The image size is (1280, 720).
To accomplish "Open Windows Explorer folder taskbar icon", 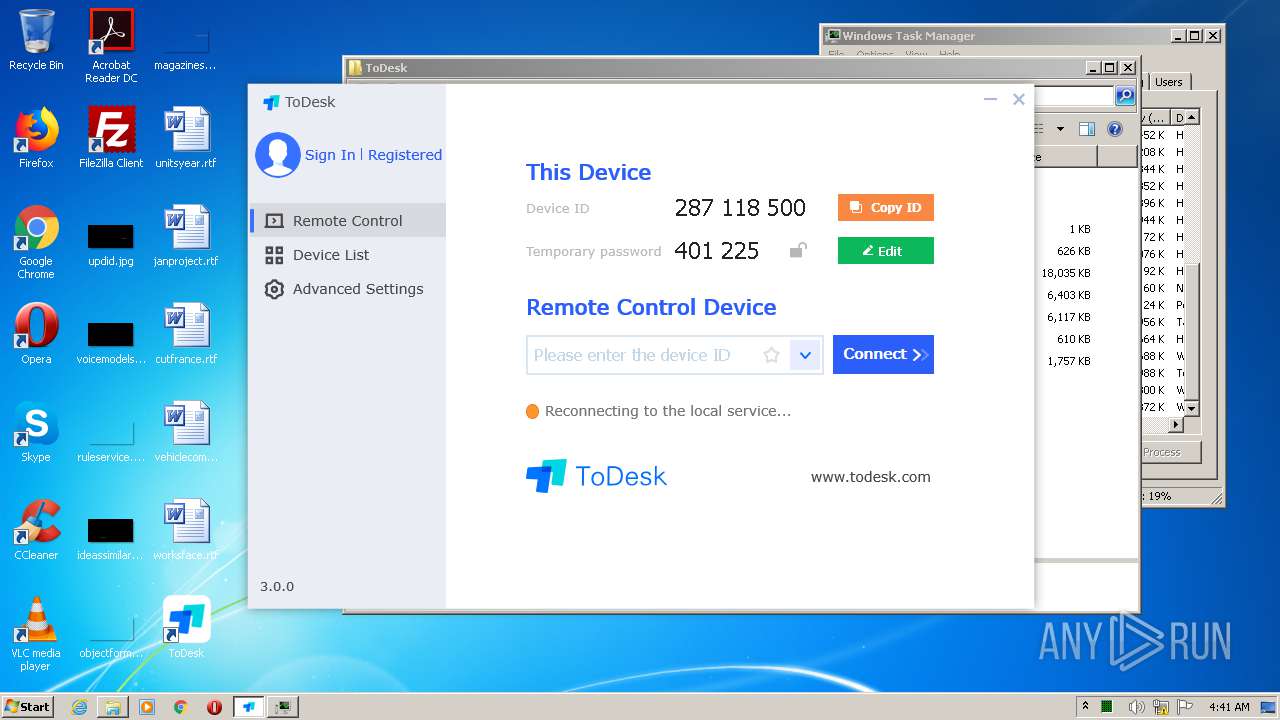I will click(x=113, y=707).
